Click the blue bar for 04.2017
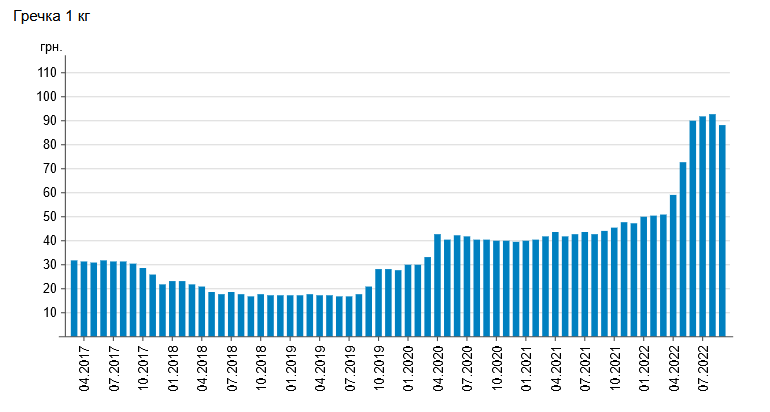 84,299
